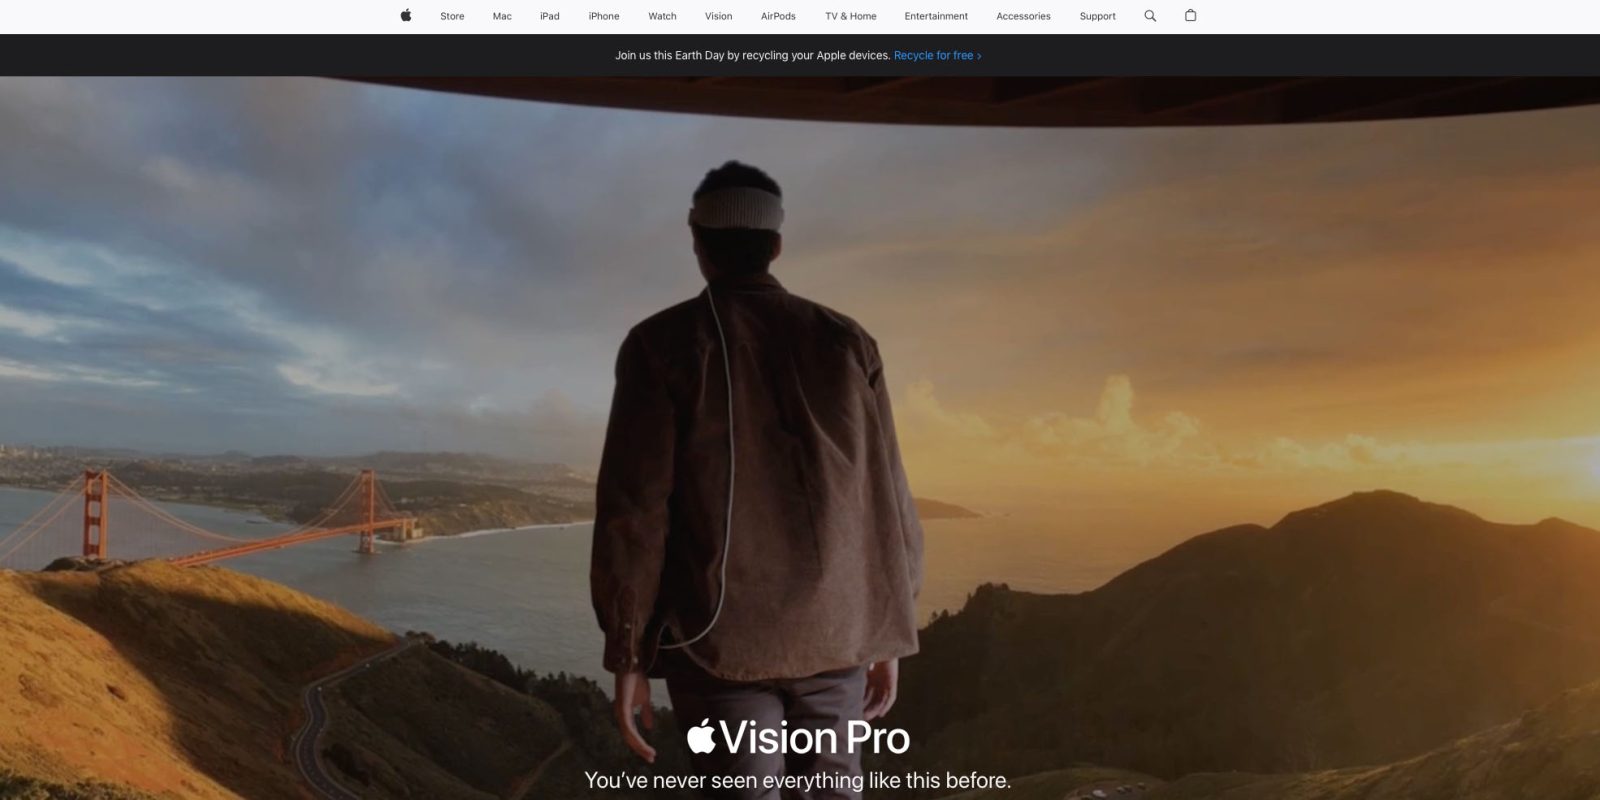
Task: Open the Support page
Action: click(1097, 16)
